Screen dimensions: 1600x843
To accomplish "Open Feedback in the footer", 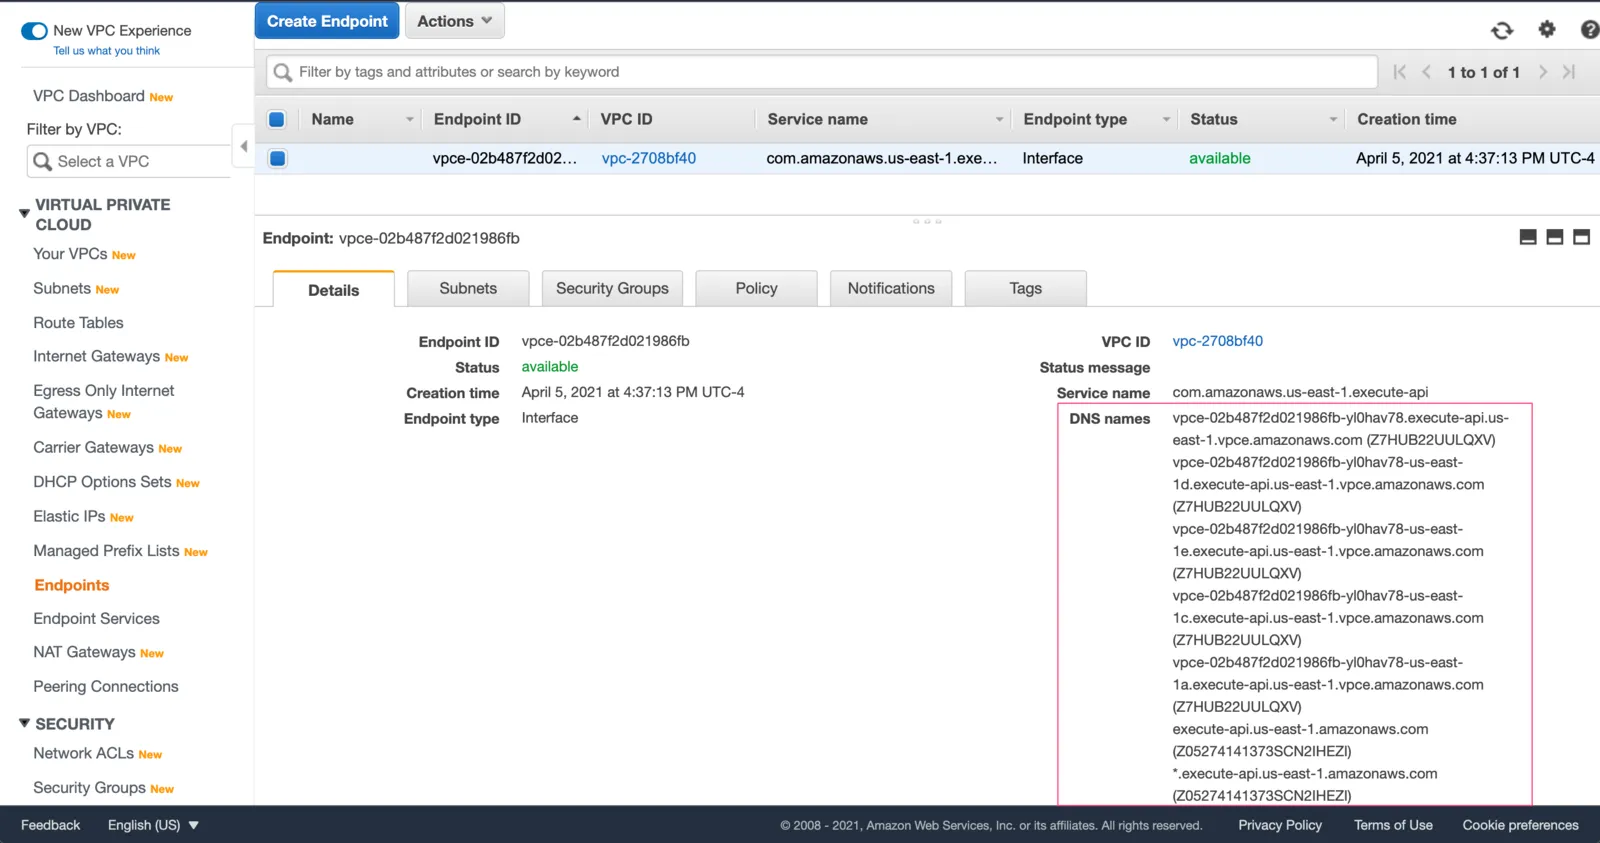I will (x=50, y=825).
